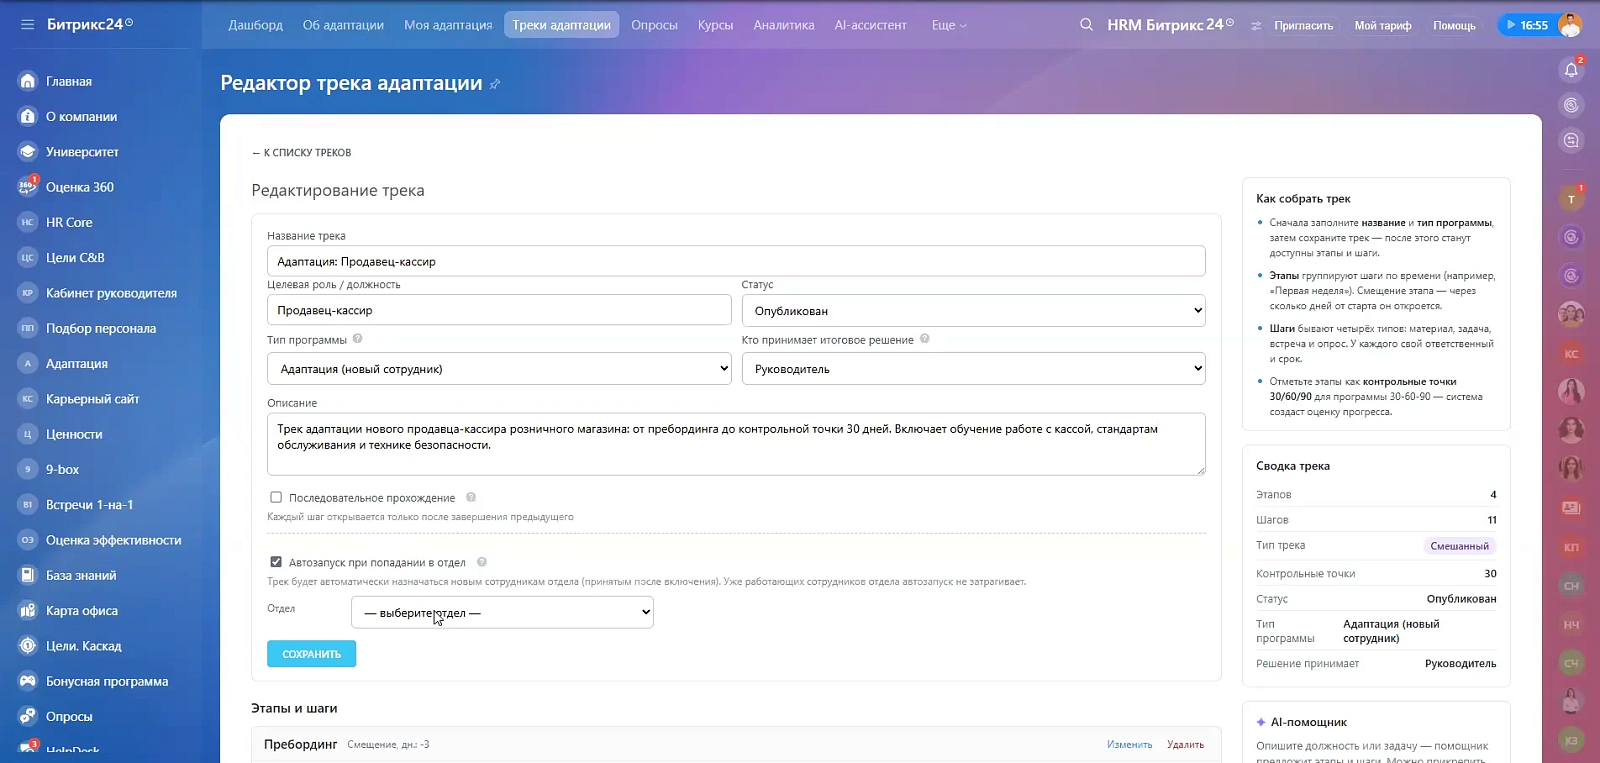This screenshot has width=1600, height=763.
Task: Expand the Еще menu
Action: [948, 25]
